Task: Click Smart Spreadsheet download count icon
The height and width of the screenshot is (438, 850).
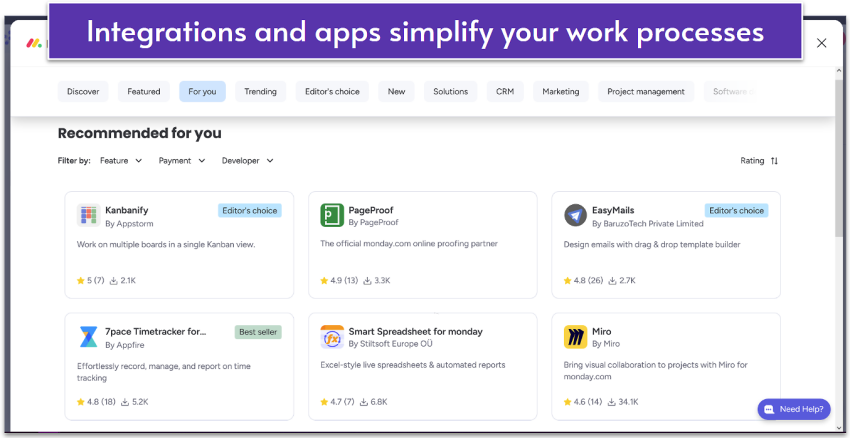Action: point(363,402)
